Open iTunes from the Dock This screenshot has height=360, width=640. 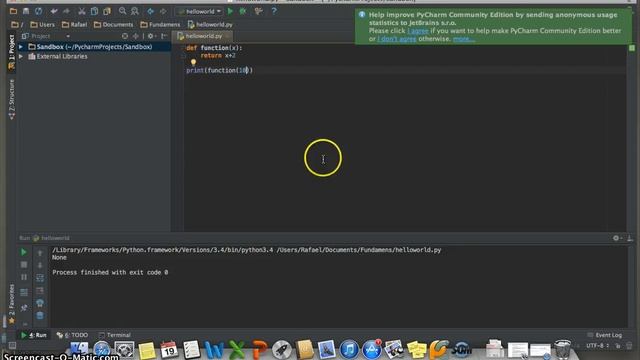tap(349, 350)
